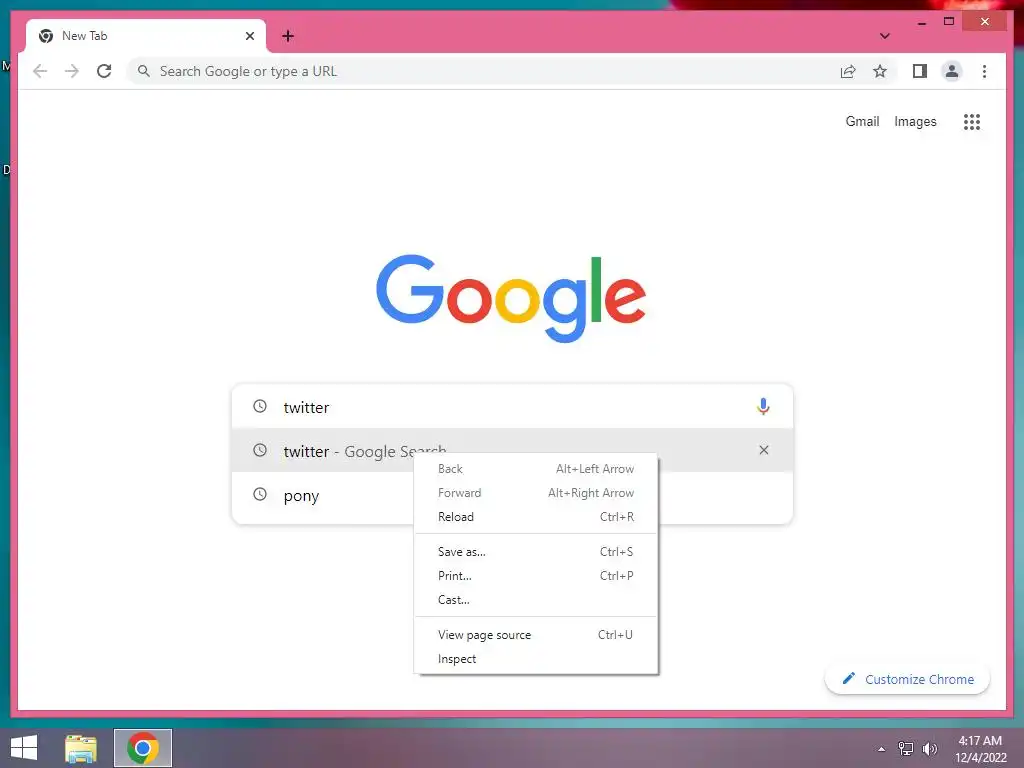This screenshot has height=768, width=1024.
Task: Close the New Tab tab
Action: [x=249, y=36]
